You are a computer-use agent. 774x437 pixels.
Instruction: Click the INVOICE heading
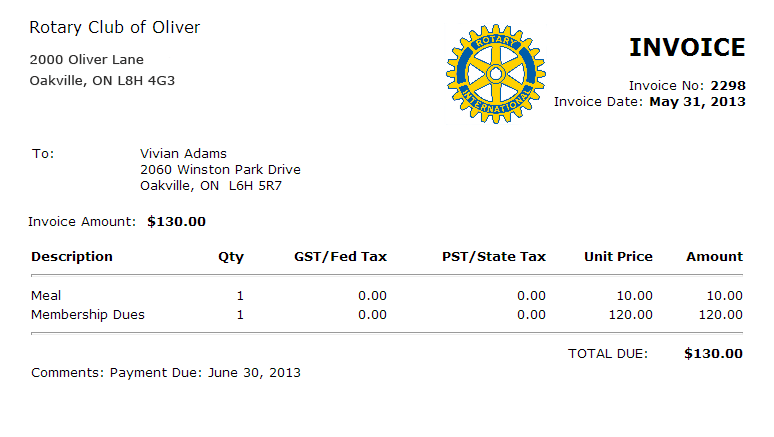tap(687, 47)
